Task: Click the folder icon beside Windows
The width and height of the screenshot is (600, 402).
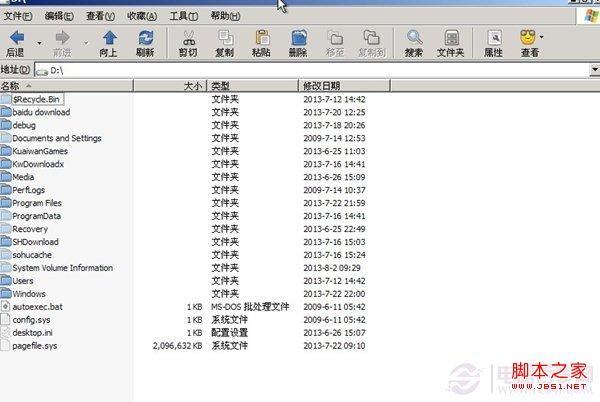Action: click(6, 294)
